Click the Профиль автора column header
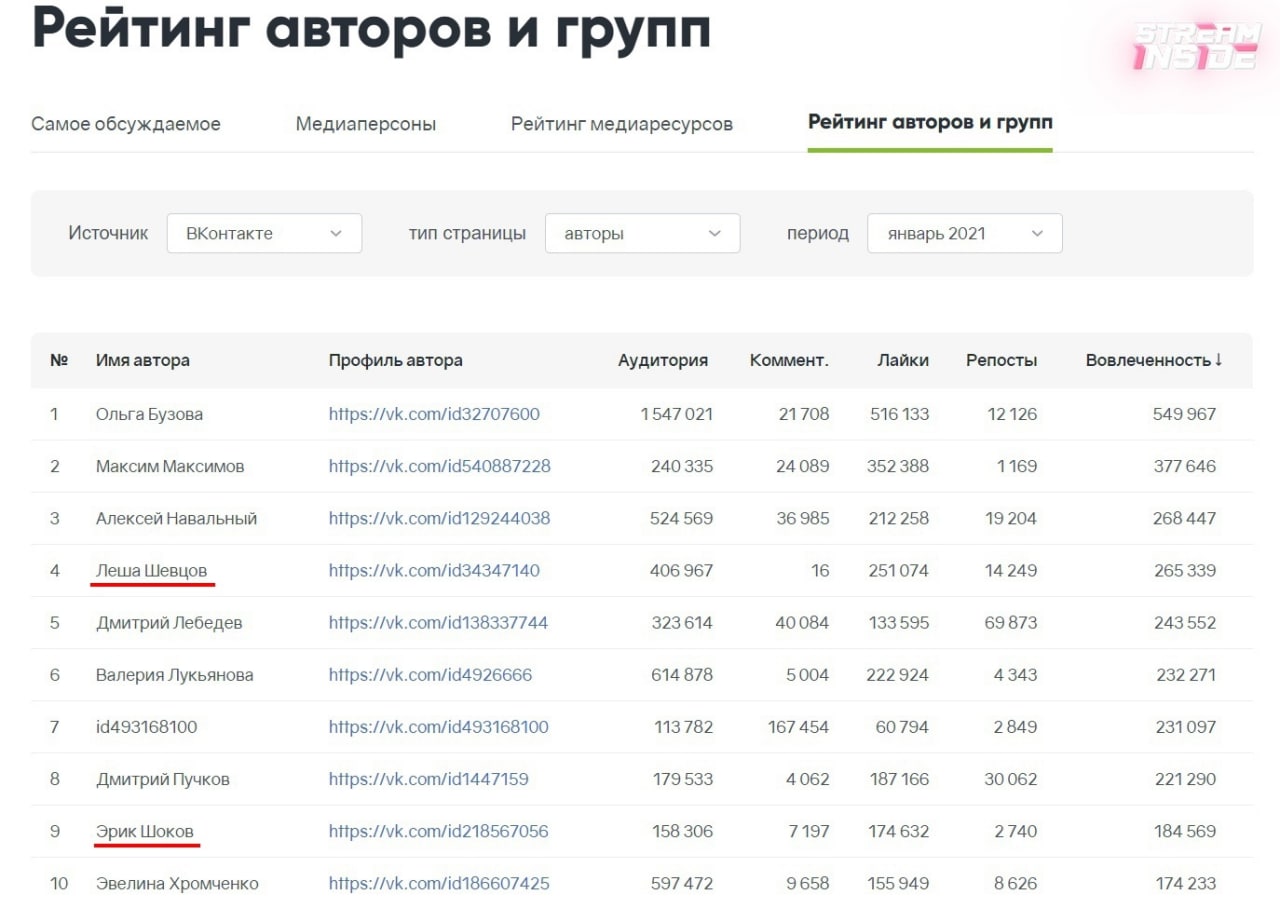 tap(396, 360)
